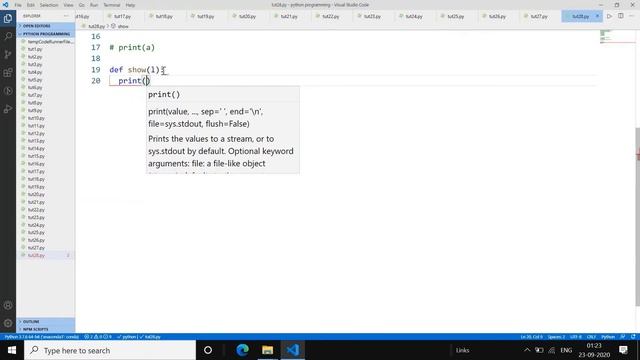Open the Terminal menu
The image size is (640, 360).
click(x=111, y=5)
